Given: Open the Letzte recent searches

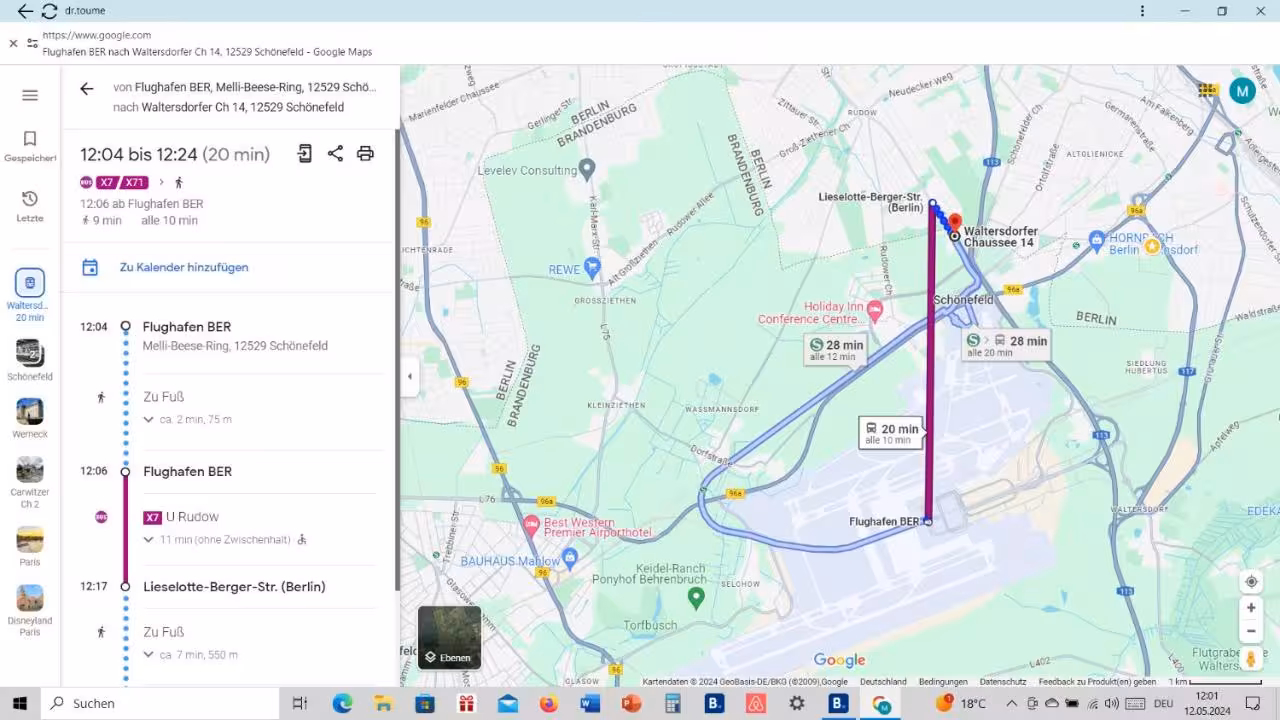Looking at the screenshot, I should click(30, 206).
